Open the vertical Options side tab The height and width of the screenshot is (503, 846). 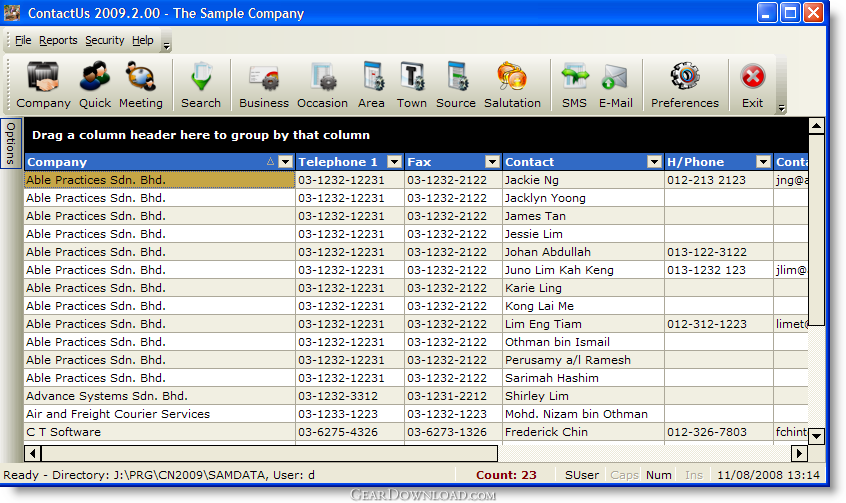click(x=10, y=143)
